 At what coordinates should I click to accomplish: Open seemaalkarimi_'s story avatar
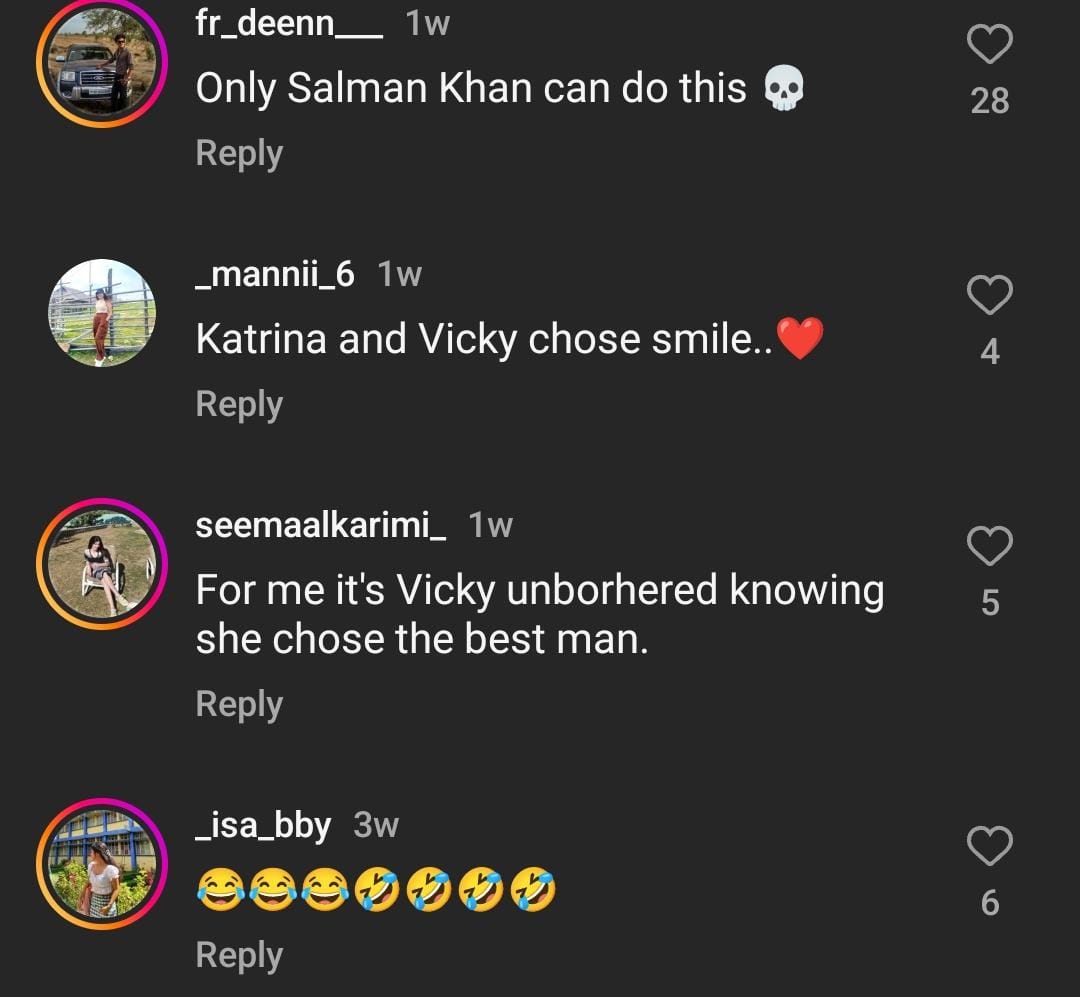pyautogui.click(x=102, y=564)
